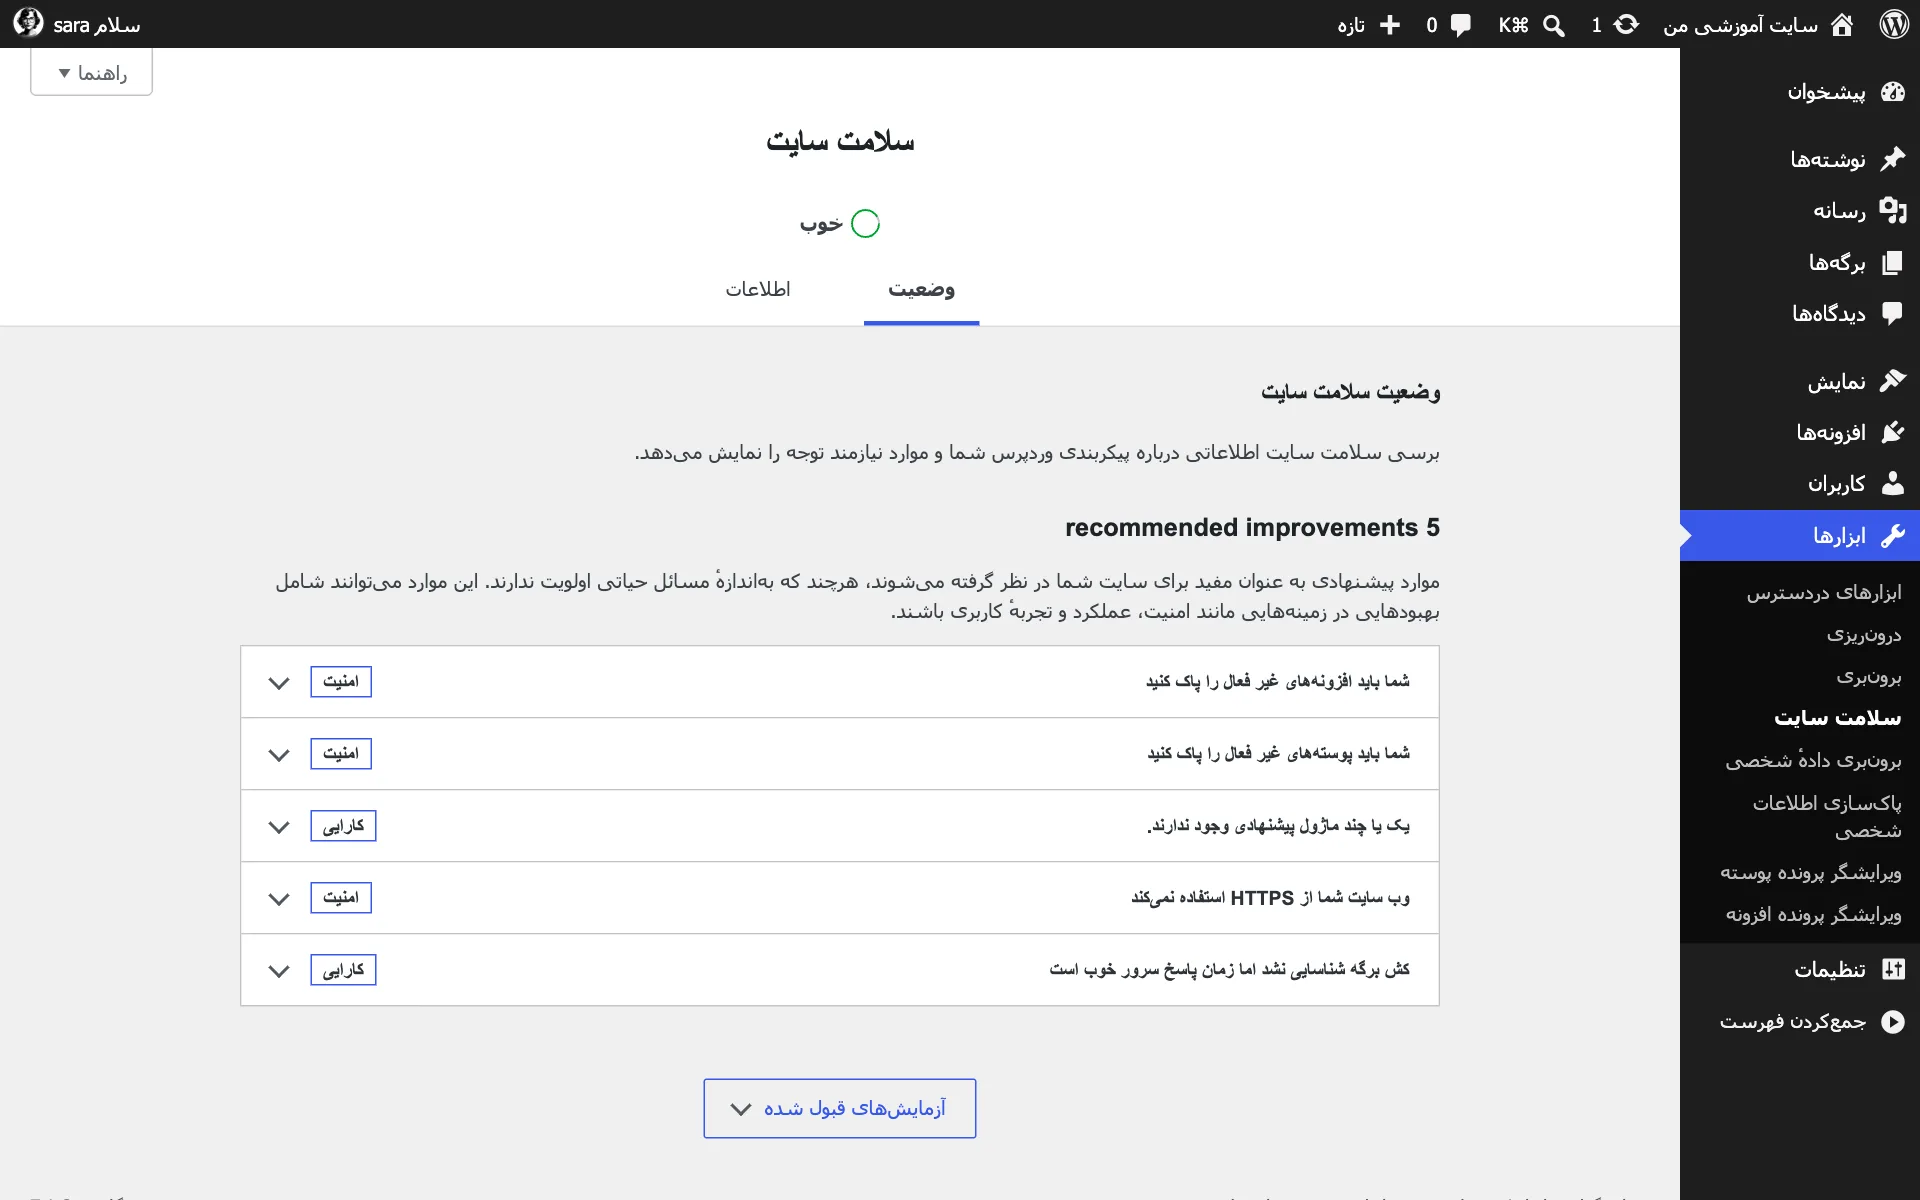Open Erase Personal Data (پاک‌سازی اطلاعات شخصی) link
This screenshot has width=1920, height=1200.
point(1827,816)
